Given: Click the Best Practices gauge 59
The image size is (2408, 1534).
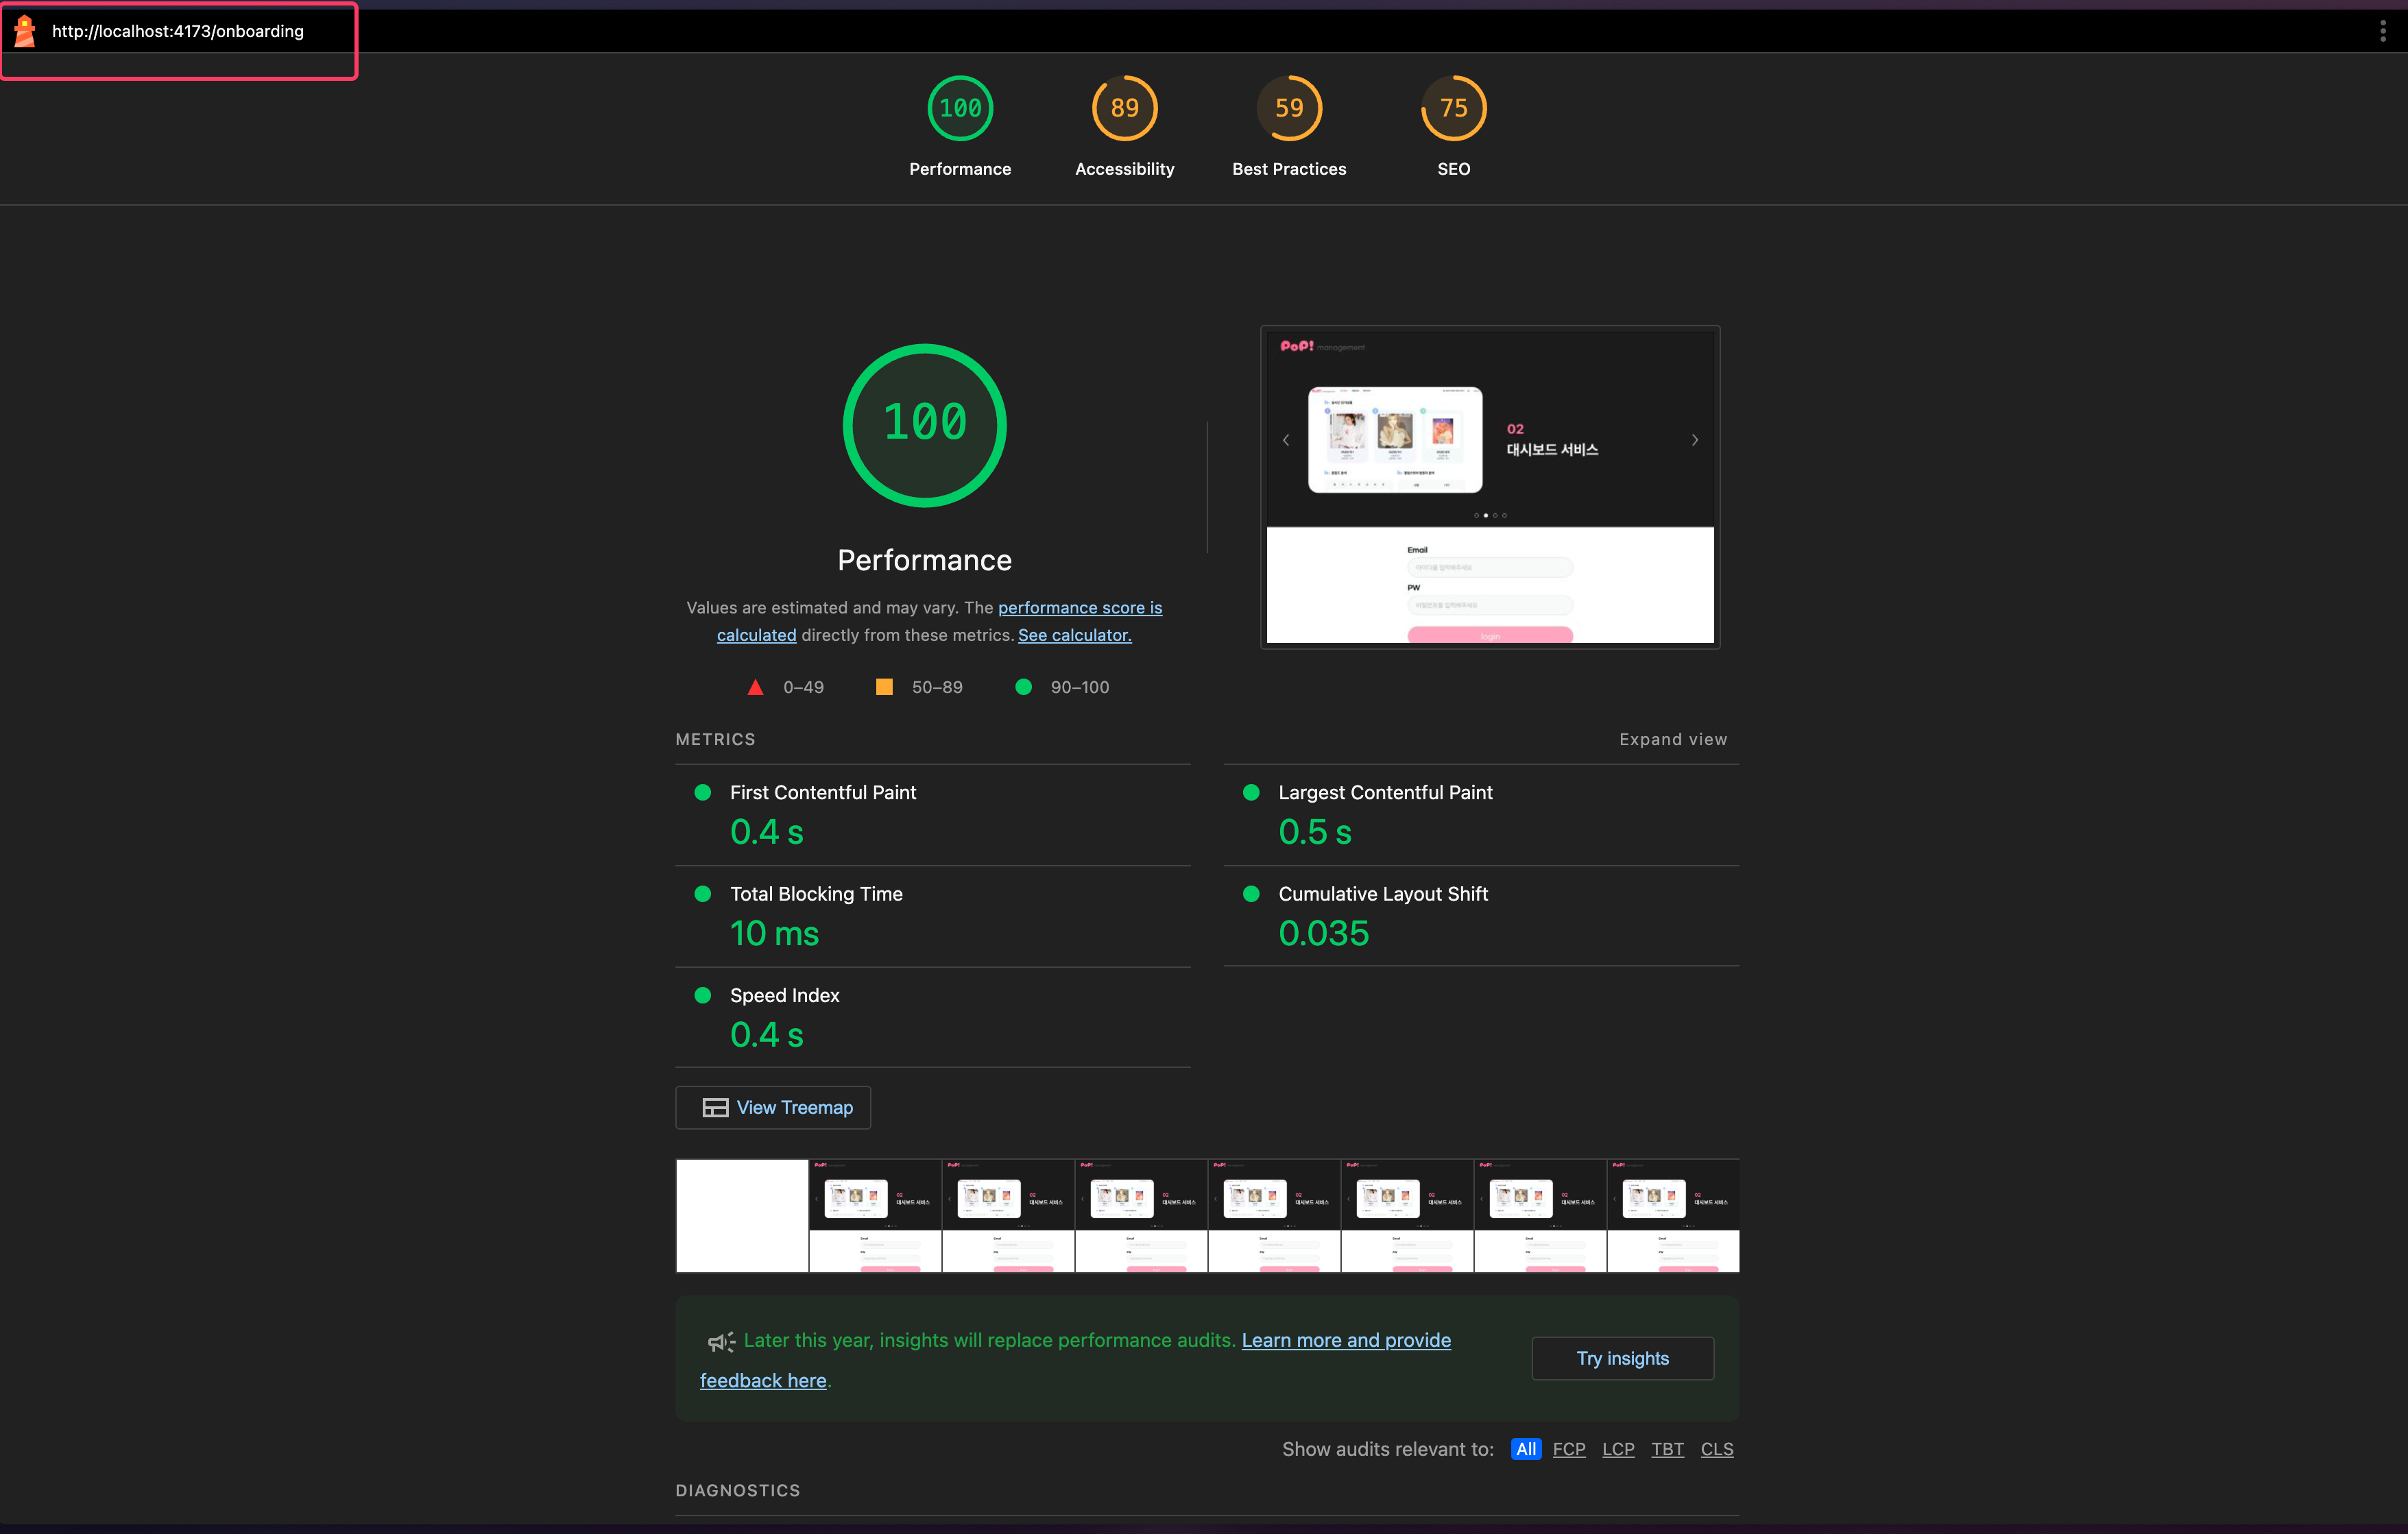Looking at the screenshot, I should click(x=1288, y=108).
